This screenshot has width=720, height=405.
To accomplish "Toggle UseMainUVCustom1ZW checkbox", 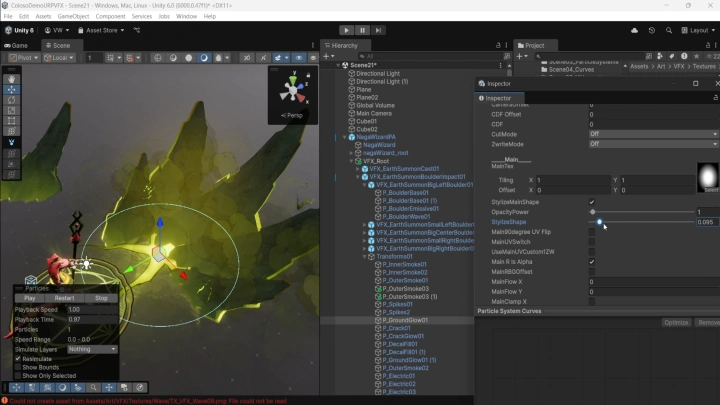I will [592, 252].
